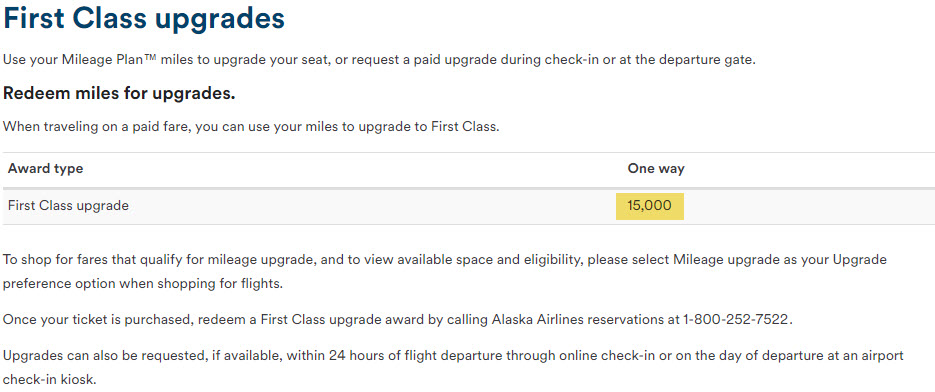Click the Award type column header
Image resolution: width=935 pixels, height=392 pixels.
(x=45, y=169)
